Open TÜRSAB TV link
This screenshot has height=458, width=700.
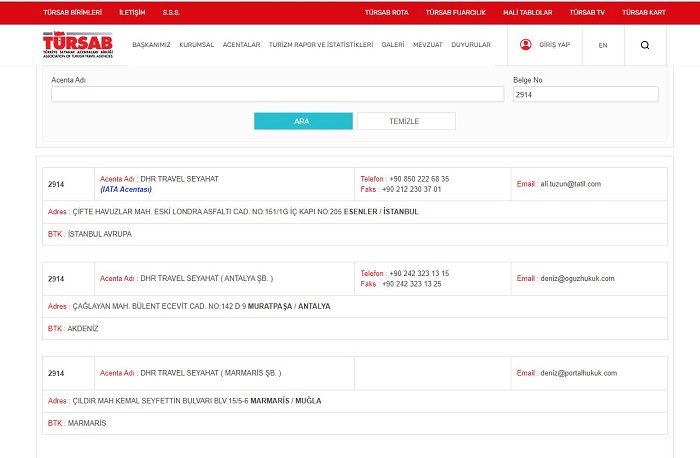[587, 12]
